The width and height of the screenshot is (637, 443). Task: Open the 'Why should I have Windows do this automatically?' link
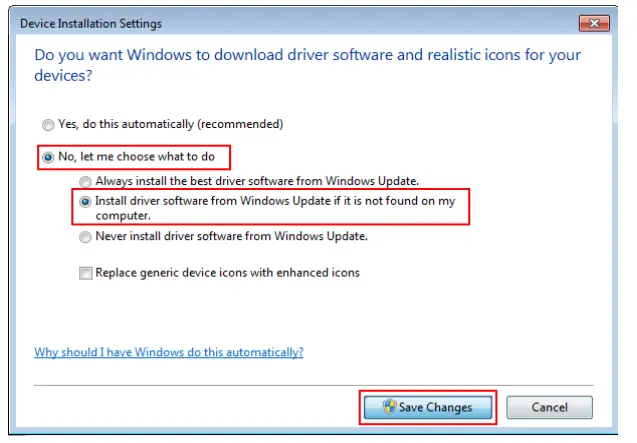(x=169, y=352)
